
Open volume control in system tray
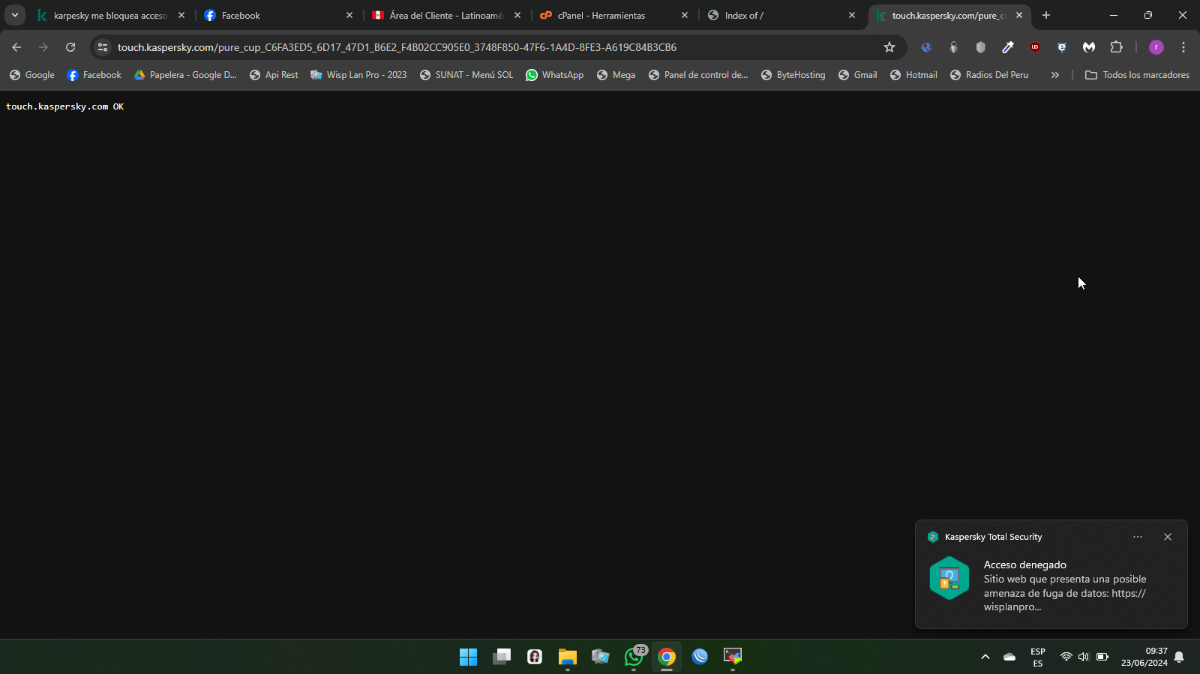coord(1084,657)
